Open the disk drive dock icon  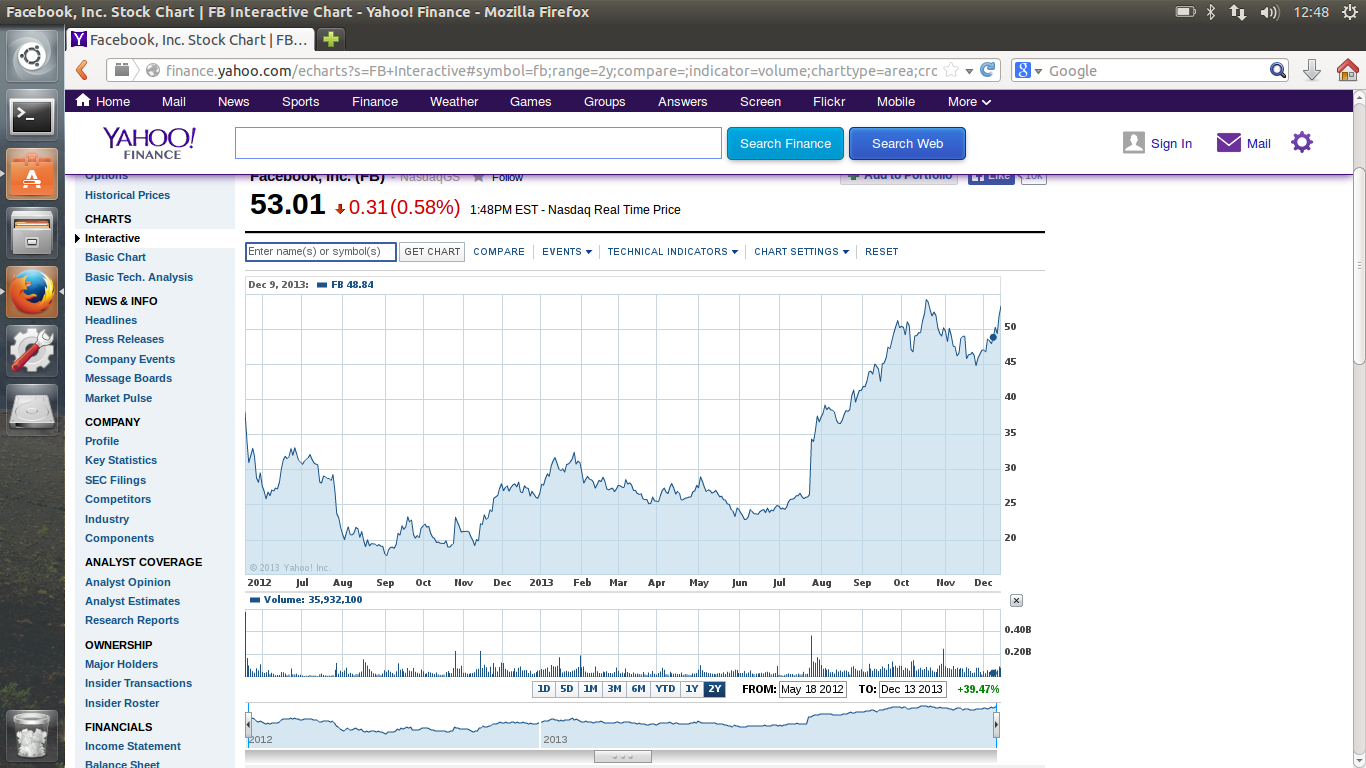[32, 409]
